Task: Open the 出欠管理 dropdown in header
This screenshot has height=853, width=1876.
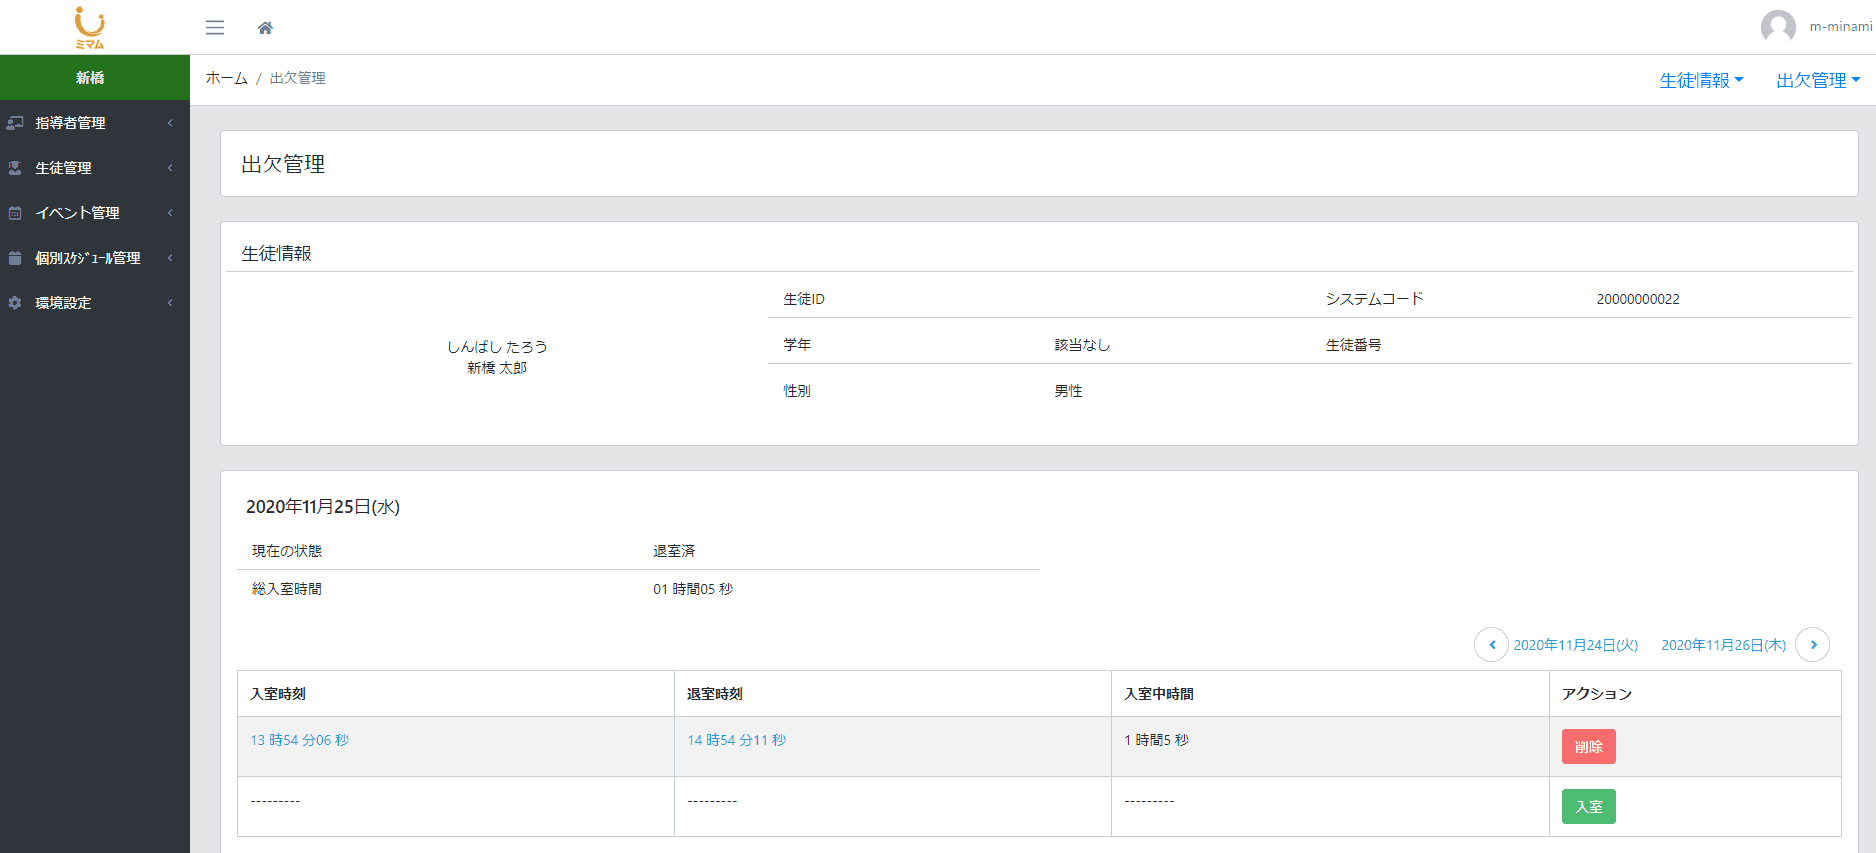Action: [x=1817, y=81]
